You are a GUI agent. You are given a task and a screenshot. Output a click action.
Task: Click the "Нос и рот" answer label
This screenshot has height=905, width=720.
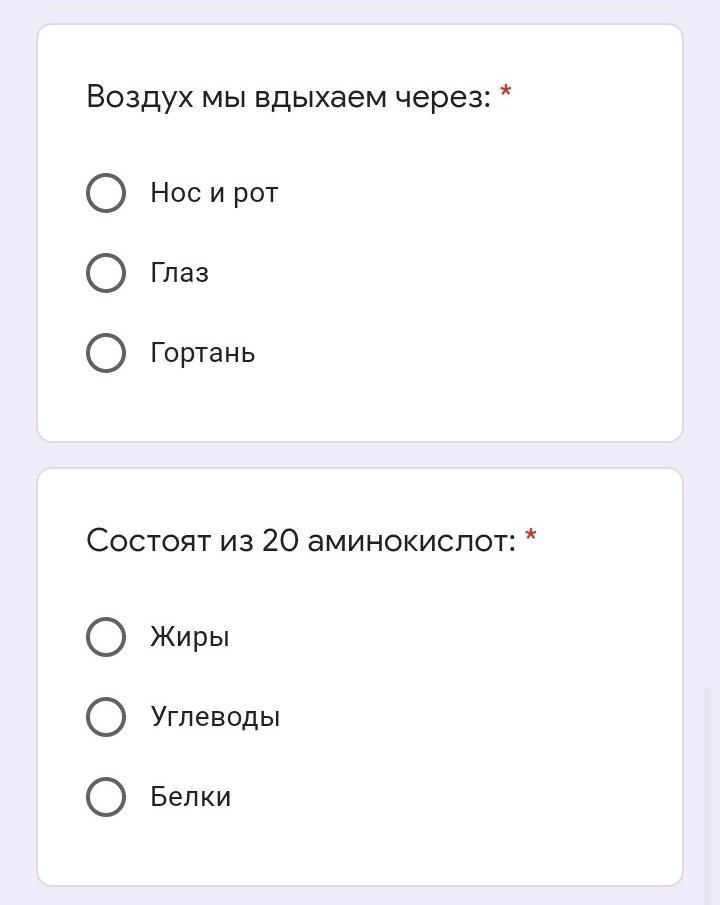[x=214, y=193]
